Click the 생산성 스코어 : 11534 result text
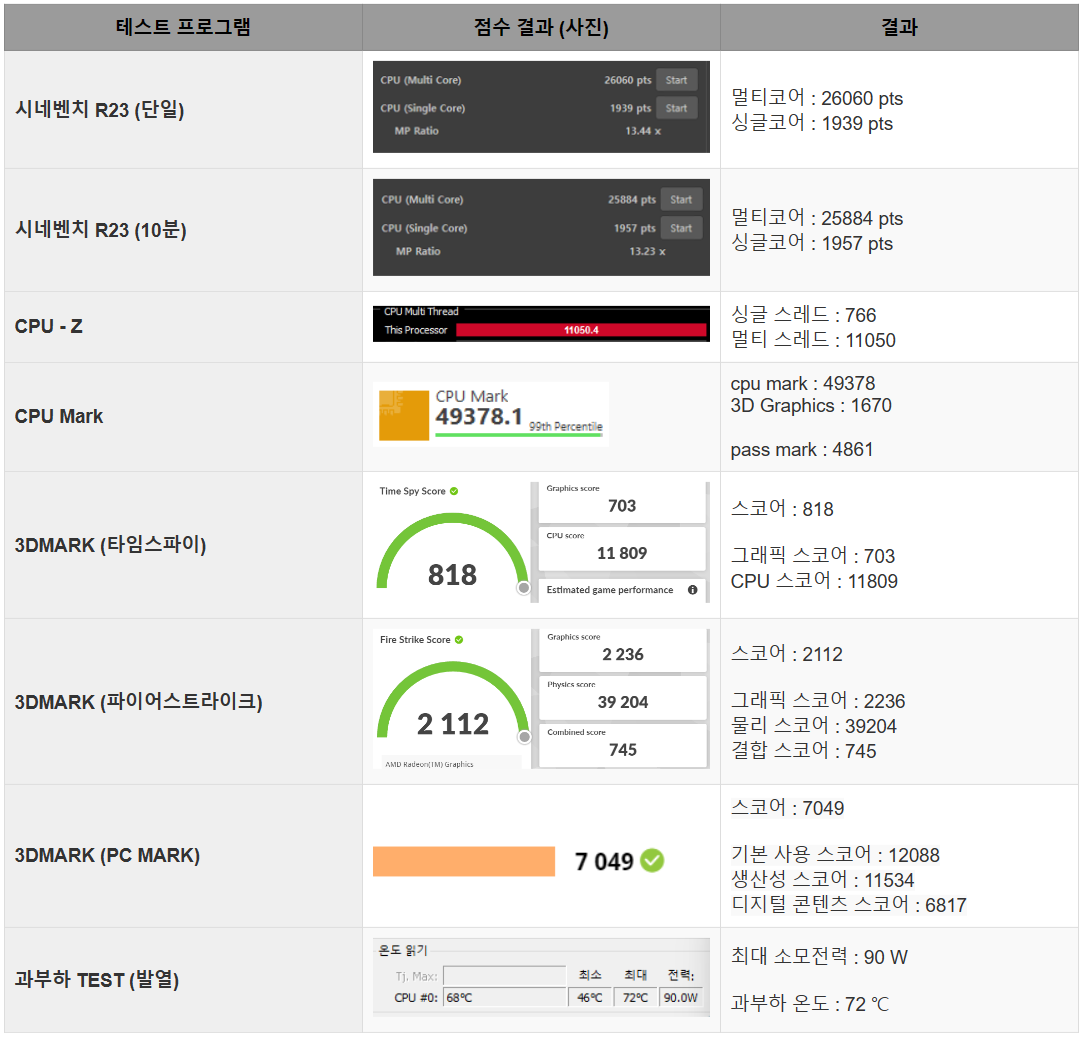This screenshot has height=1037, width=1085. coord(823,880)
